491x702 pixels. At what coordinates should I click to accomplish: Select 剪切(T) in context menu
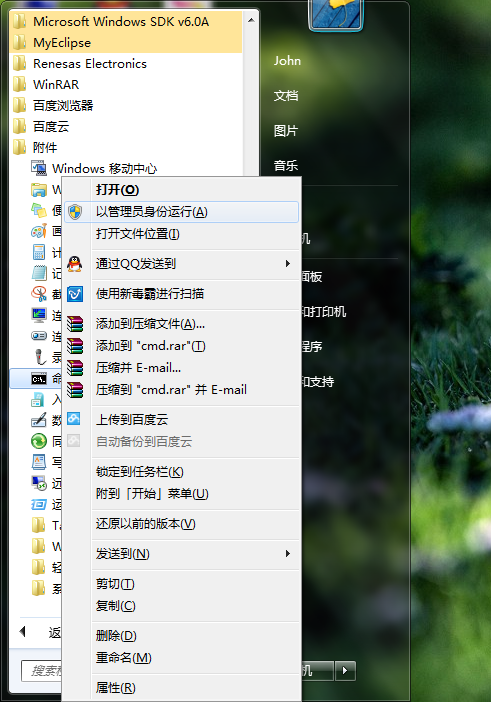point(182,584)
